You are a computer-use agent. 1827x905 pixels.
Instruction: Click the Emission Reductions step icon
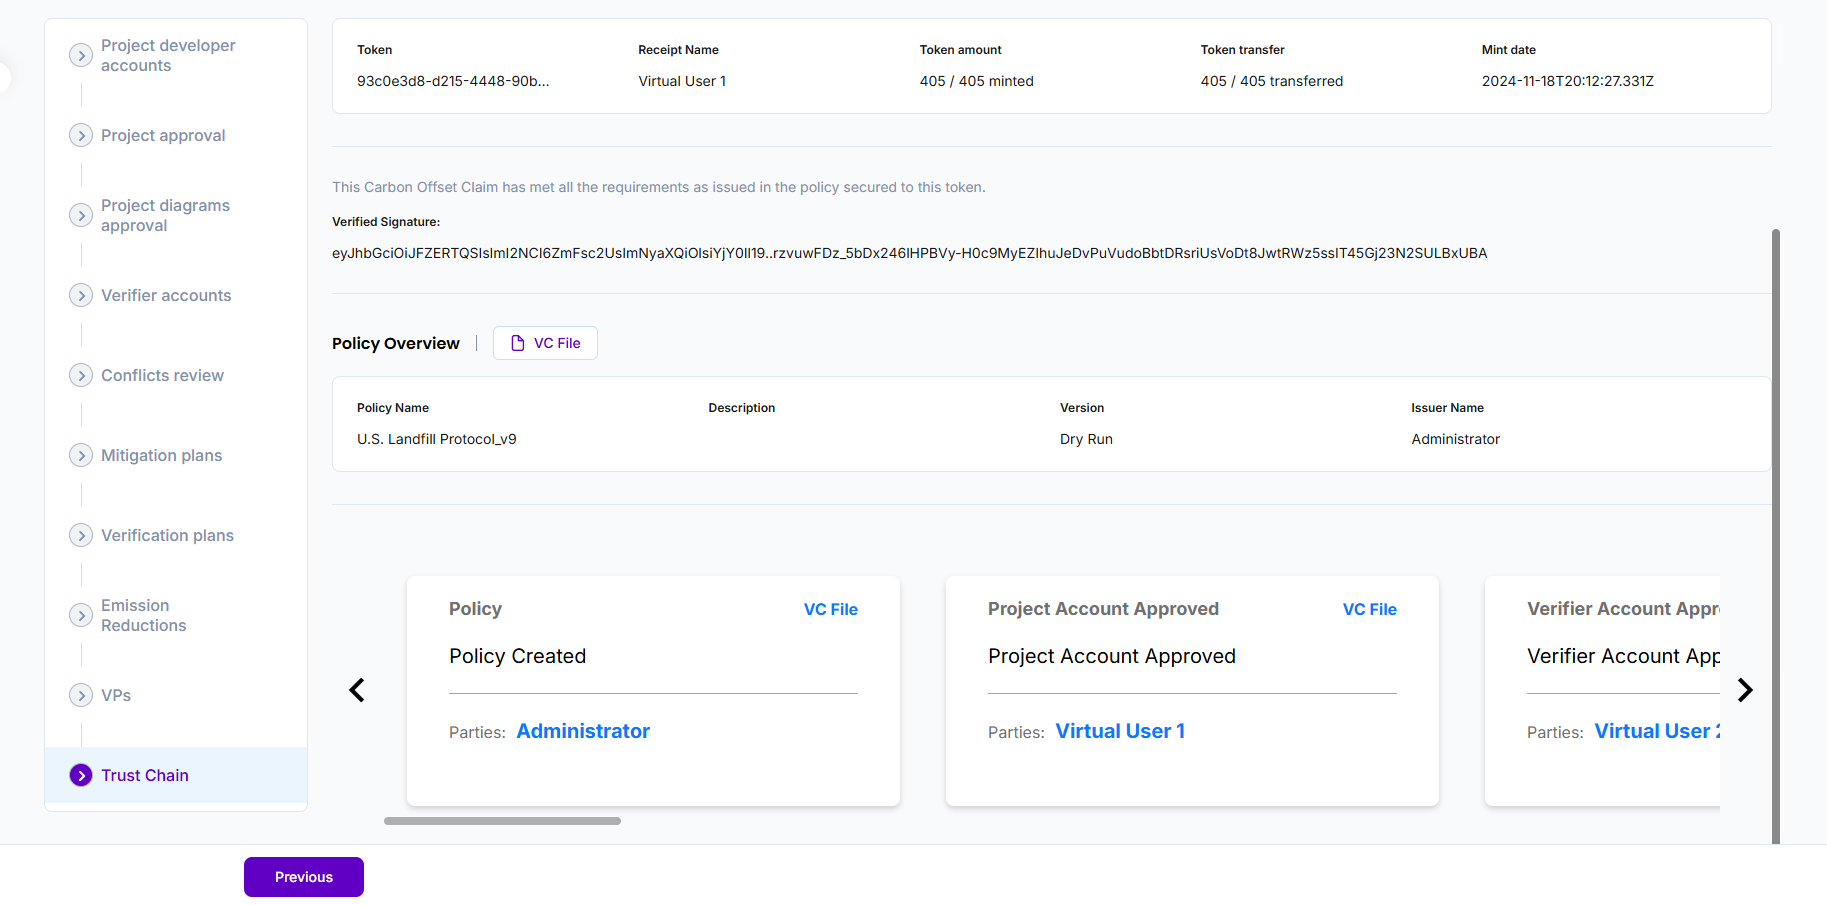(x=81, y=616)
